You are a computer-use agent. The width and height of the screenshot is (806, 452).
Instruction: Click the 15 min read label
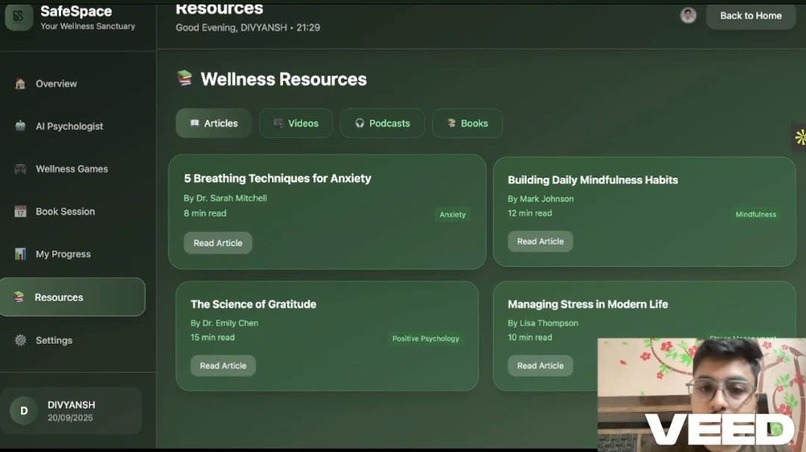pos(212,337)
